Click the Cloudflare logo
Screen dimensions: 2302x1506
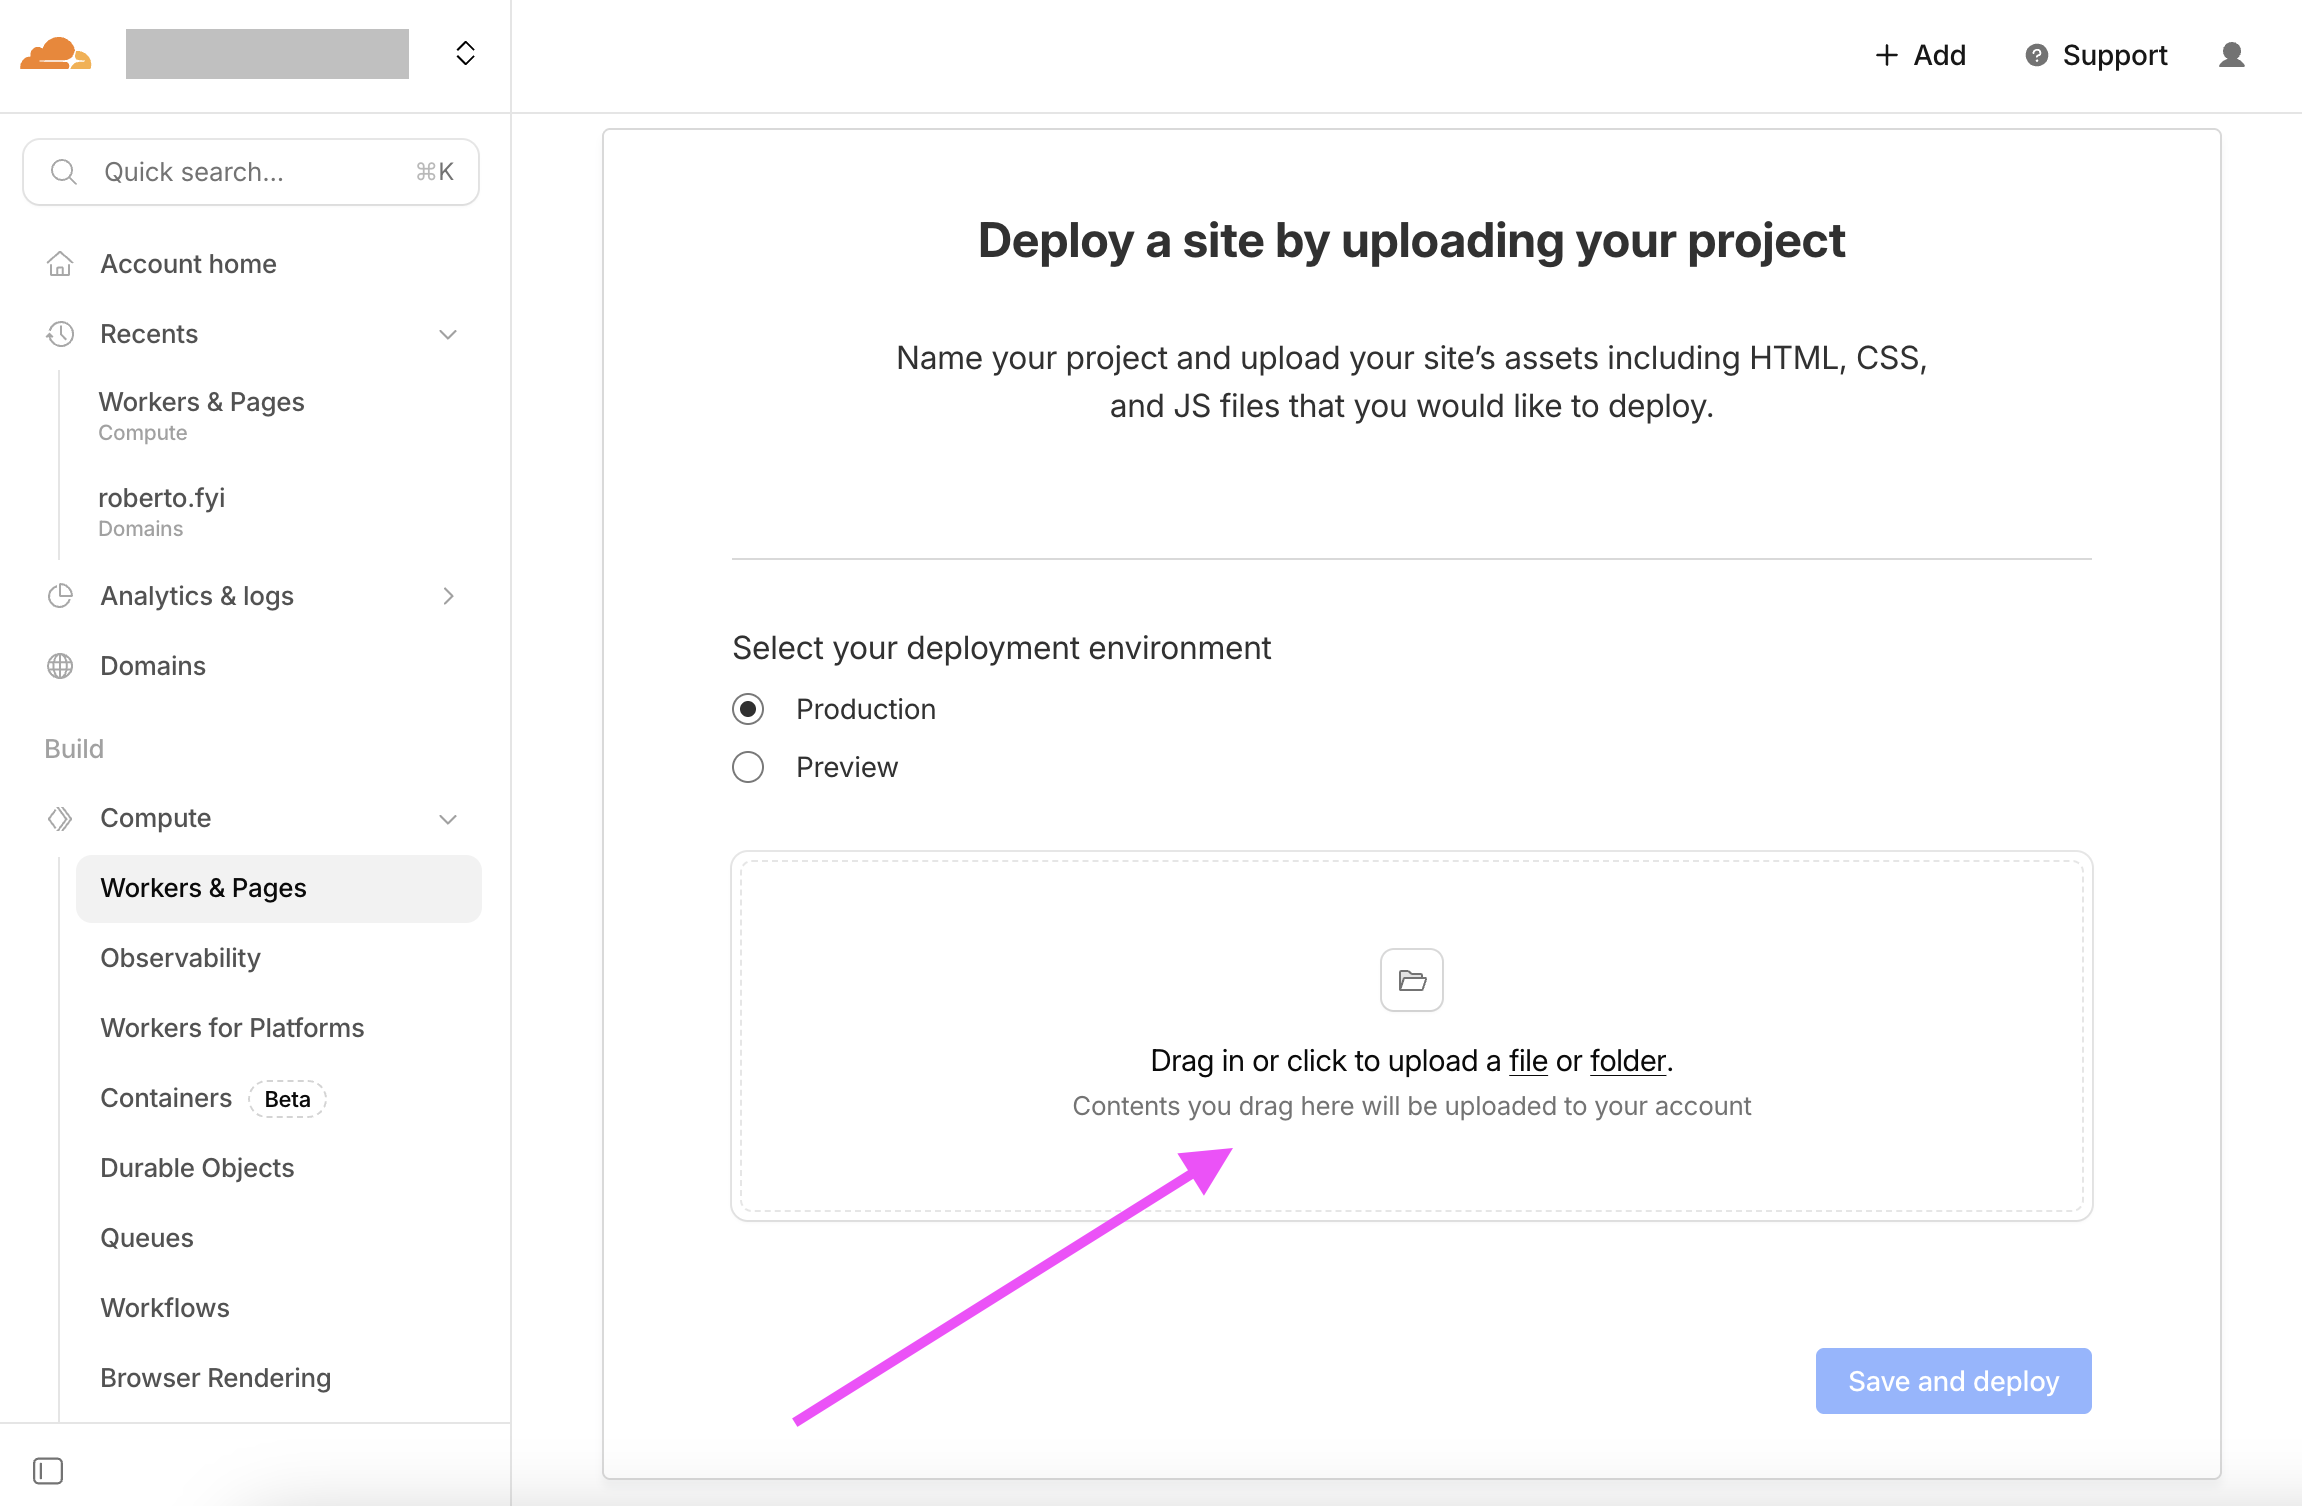[x=57, y=53]
